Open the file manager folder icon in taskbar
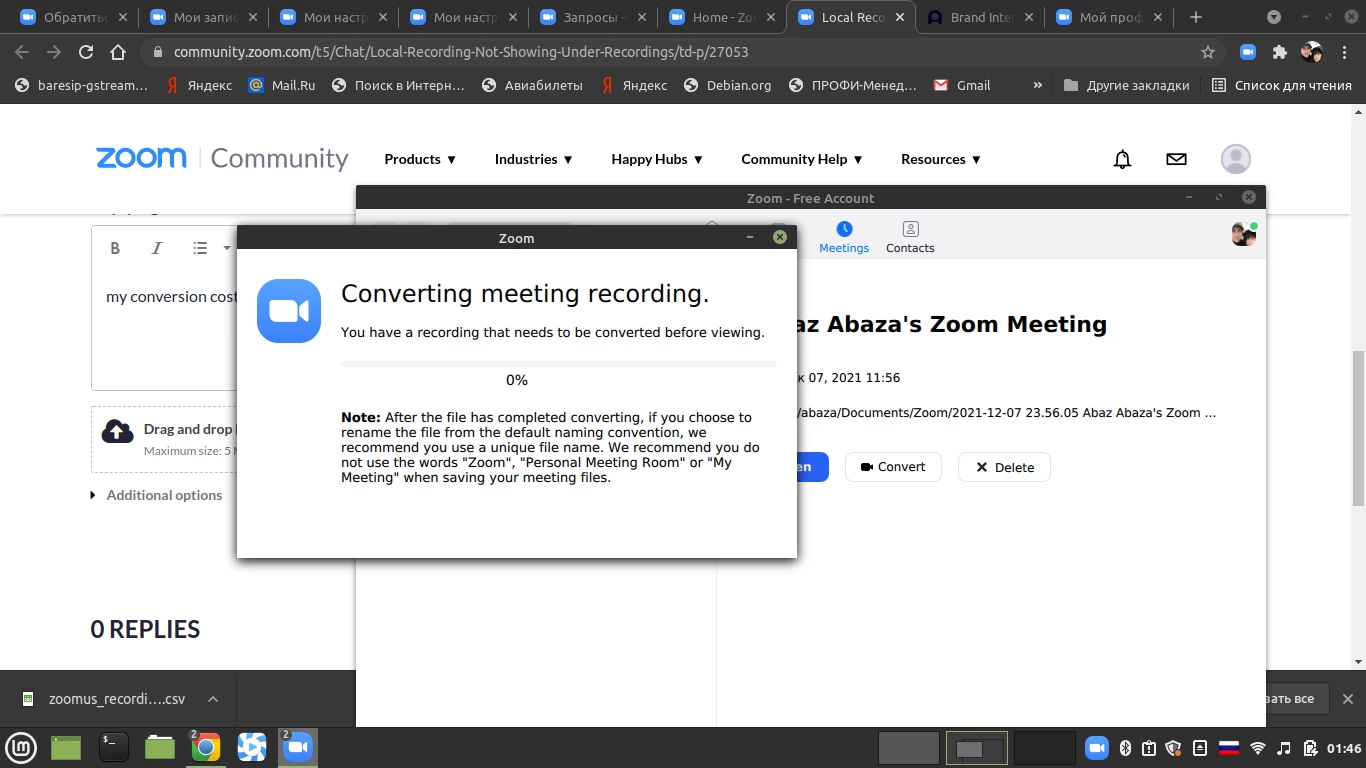1366x768 pixels. click(160, 747)
